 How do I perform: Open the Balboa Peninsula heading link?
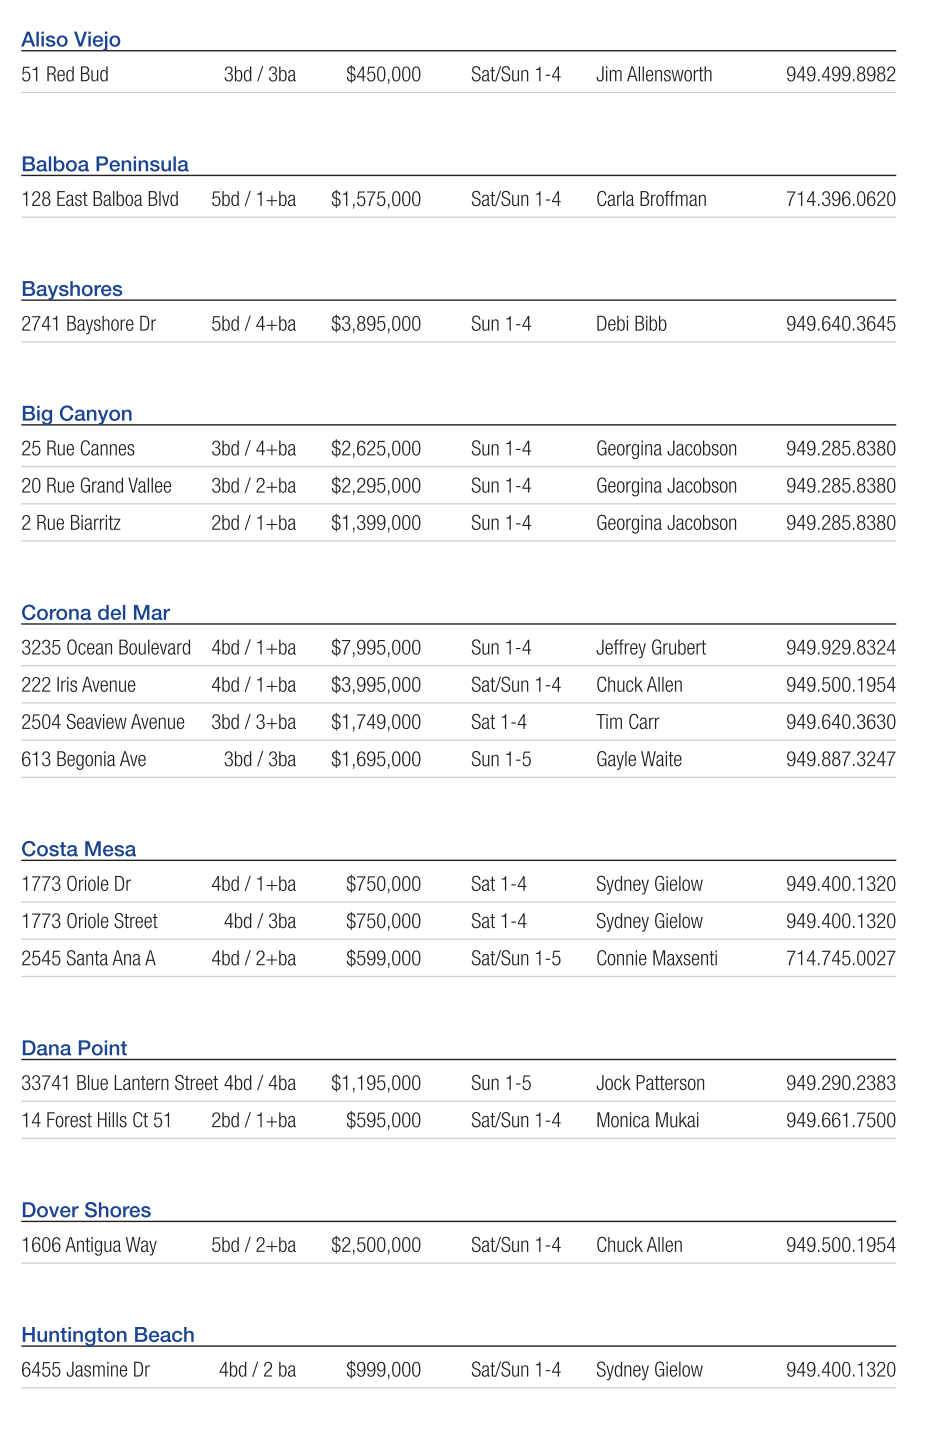(x=105, y=165)
